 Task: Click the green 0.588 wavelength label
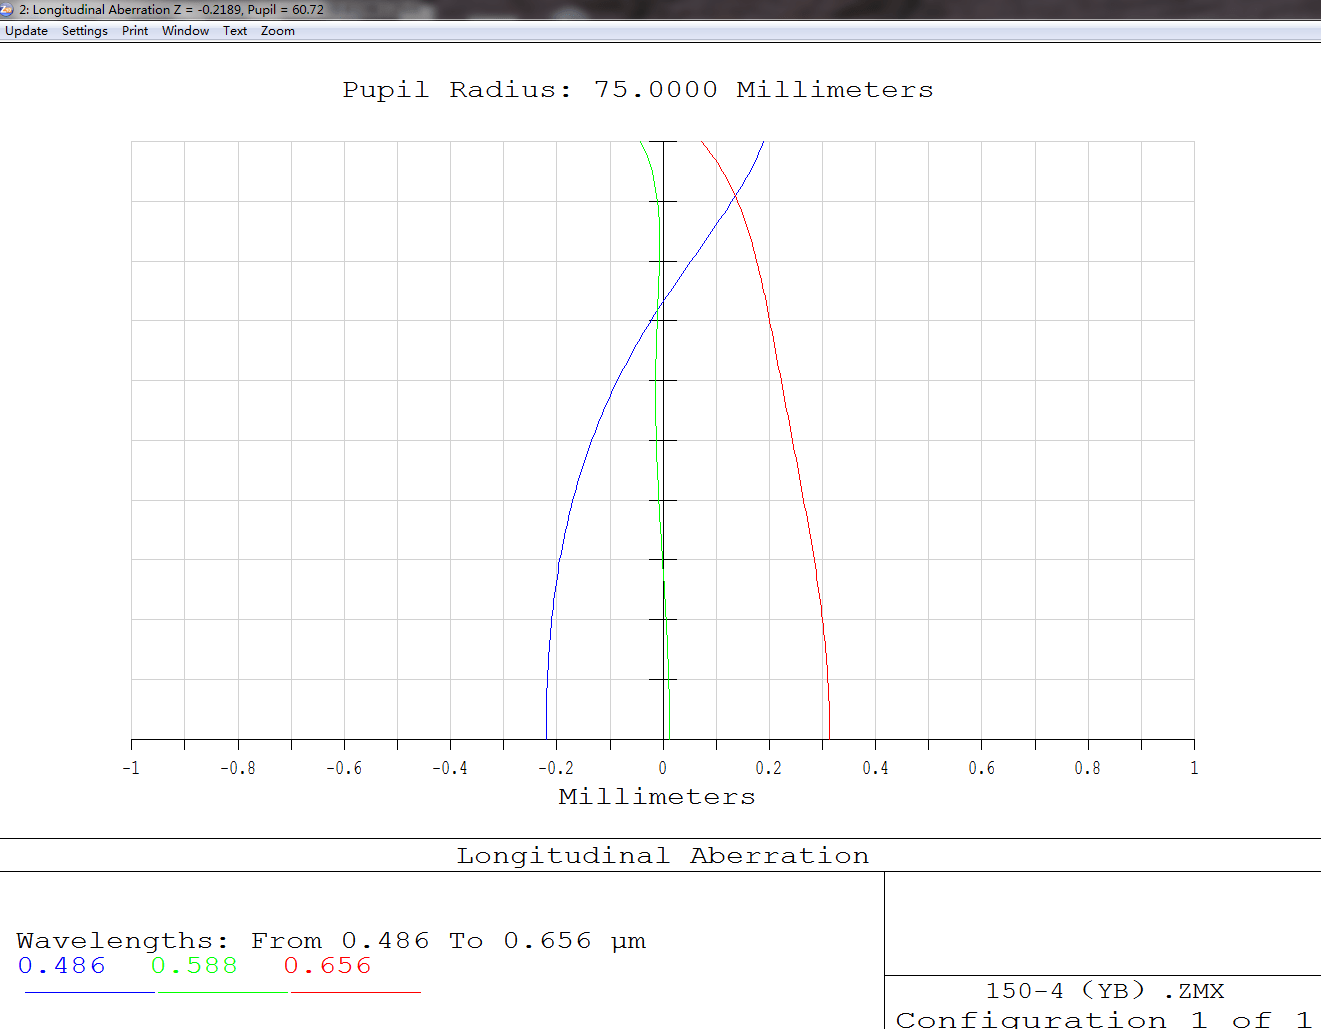click(194, 966)
